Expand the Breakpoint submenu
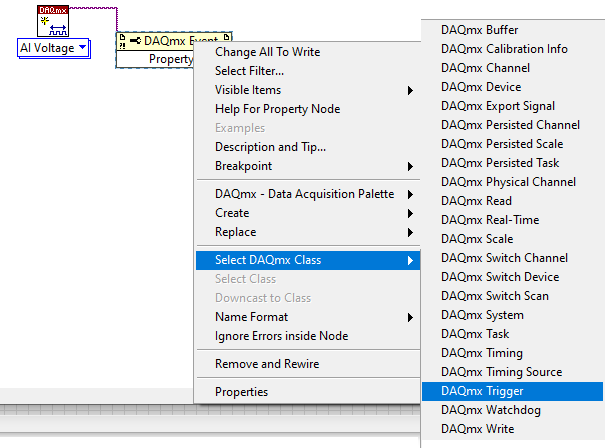606x448 pixels. [x=308, y=166]
